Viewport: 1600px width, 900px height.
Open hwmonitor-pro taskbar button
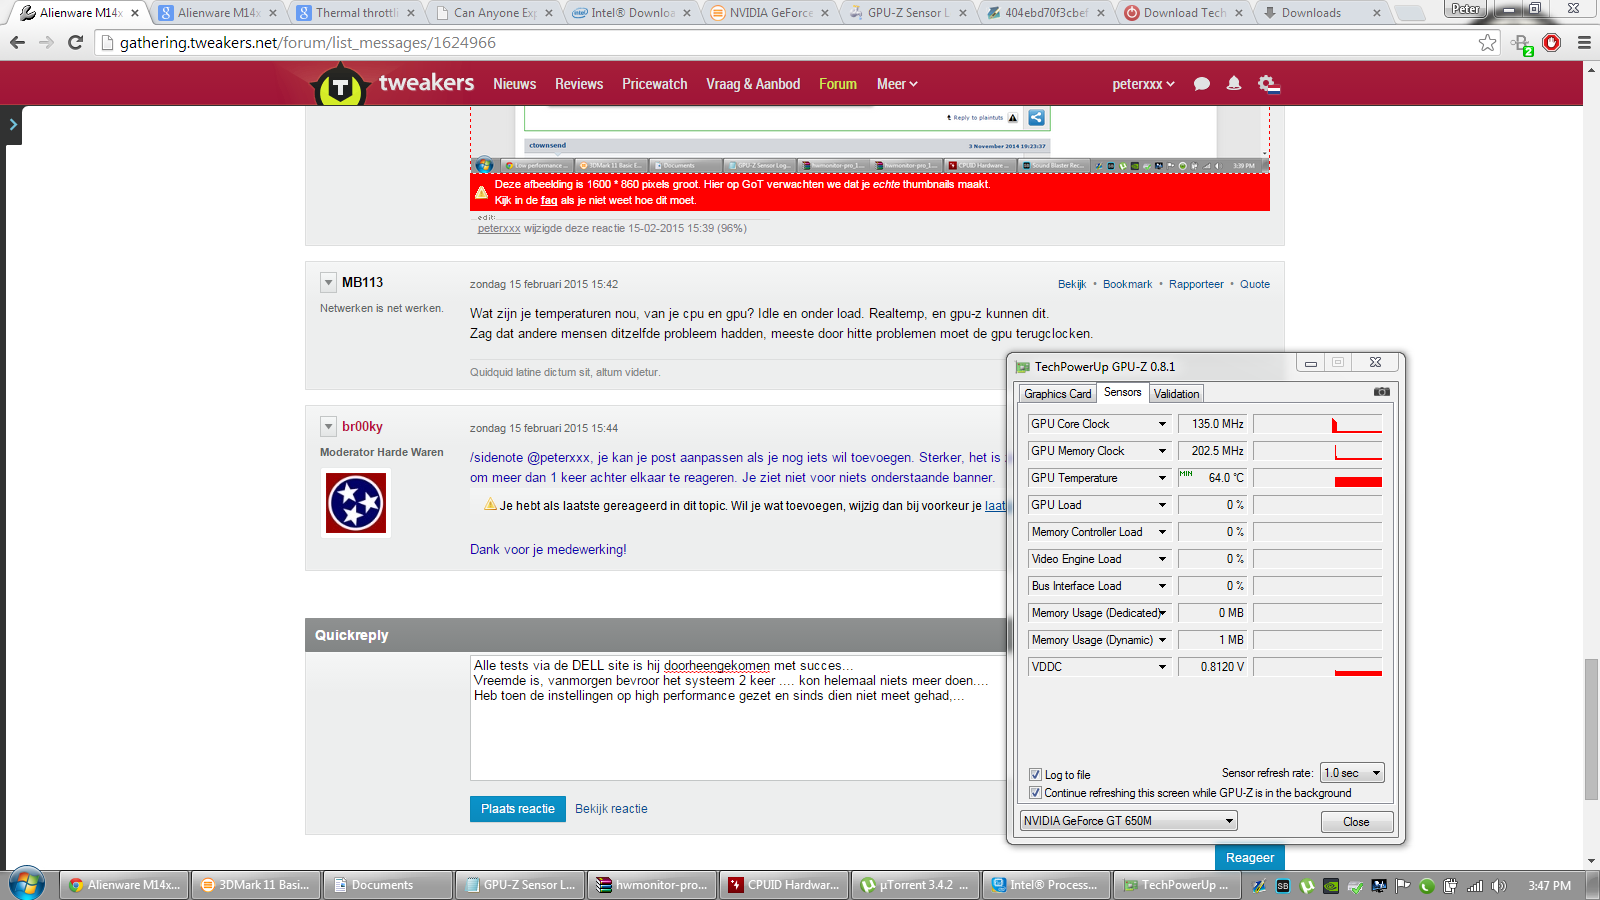click(650, 885)
